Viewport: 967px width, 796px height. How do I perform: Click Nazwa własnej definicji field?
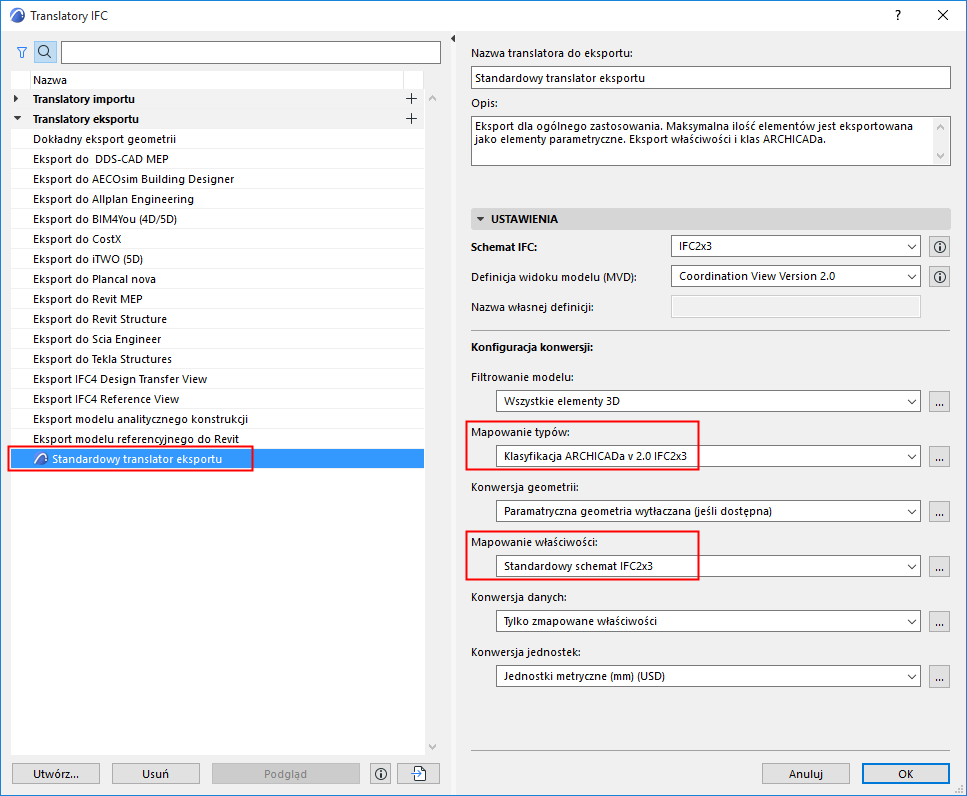796,307
